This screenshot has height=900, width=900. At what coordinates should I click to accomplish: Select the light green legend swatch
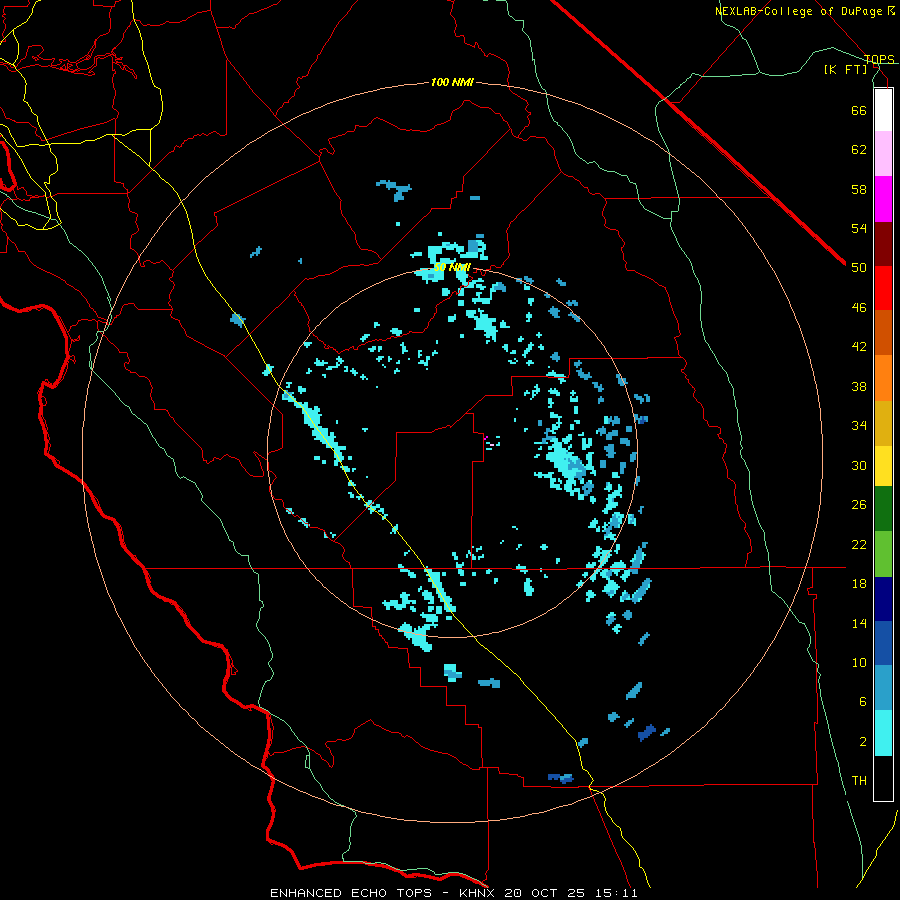click(x=883, y=554)
